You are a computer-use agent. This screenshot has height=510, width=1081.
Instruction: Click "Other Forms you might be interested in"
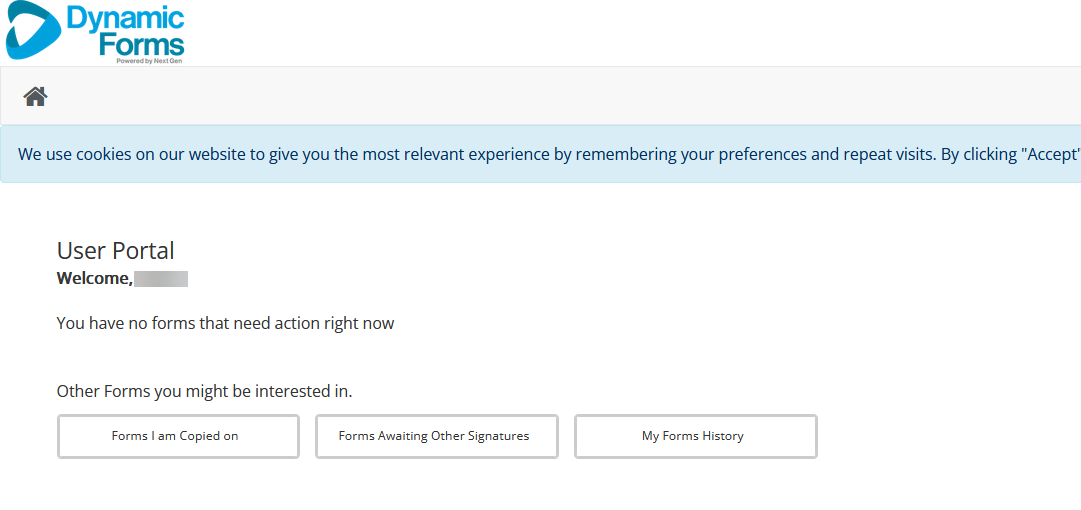coord(204,391)
